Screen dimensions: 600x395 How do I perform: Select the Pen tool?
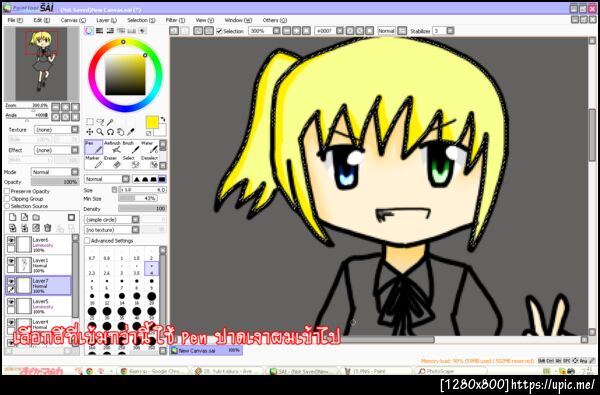[x=94, y=147]
